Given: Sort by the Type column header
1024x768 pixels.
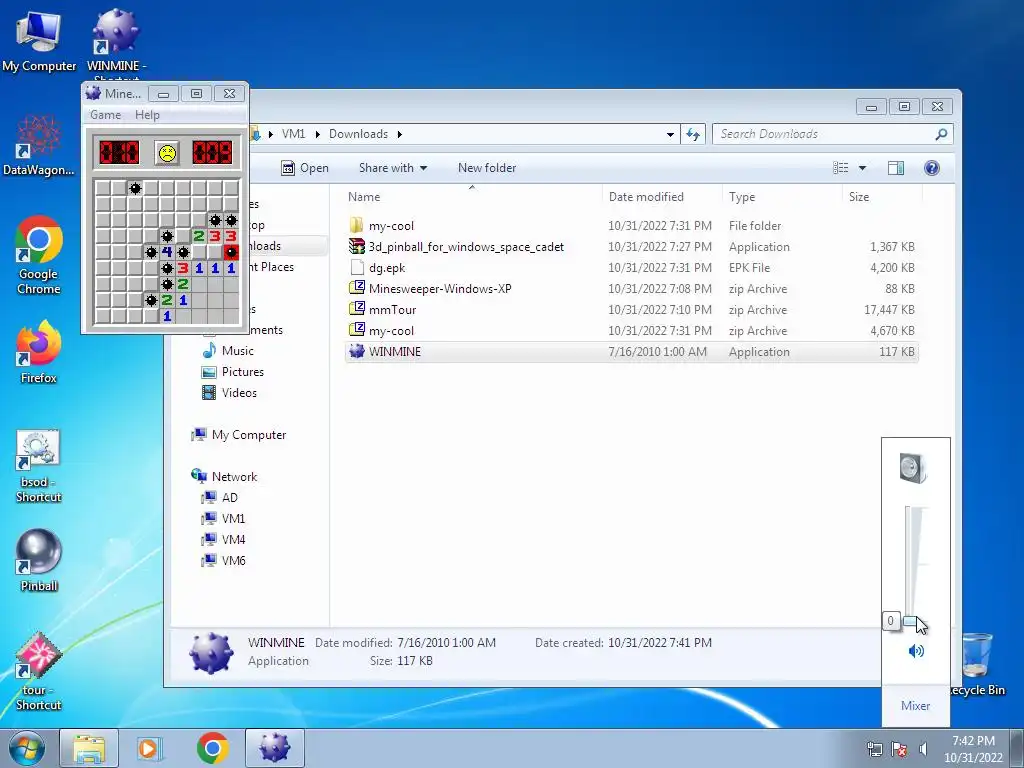Looking at the screenshot, I should point(782,197).
